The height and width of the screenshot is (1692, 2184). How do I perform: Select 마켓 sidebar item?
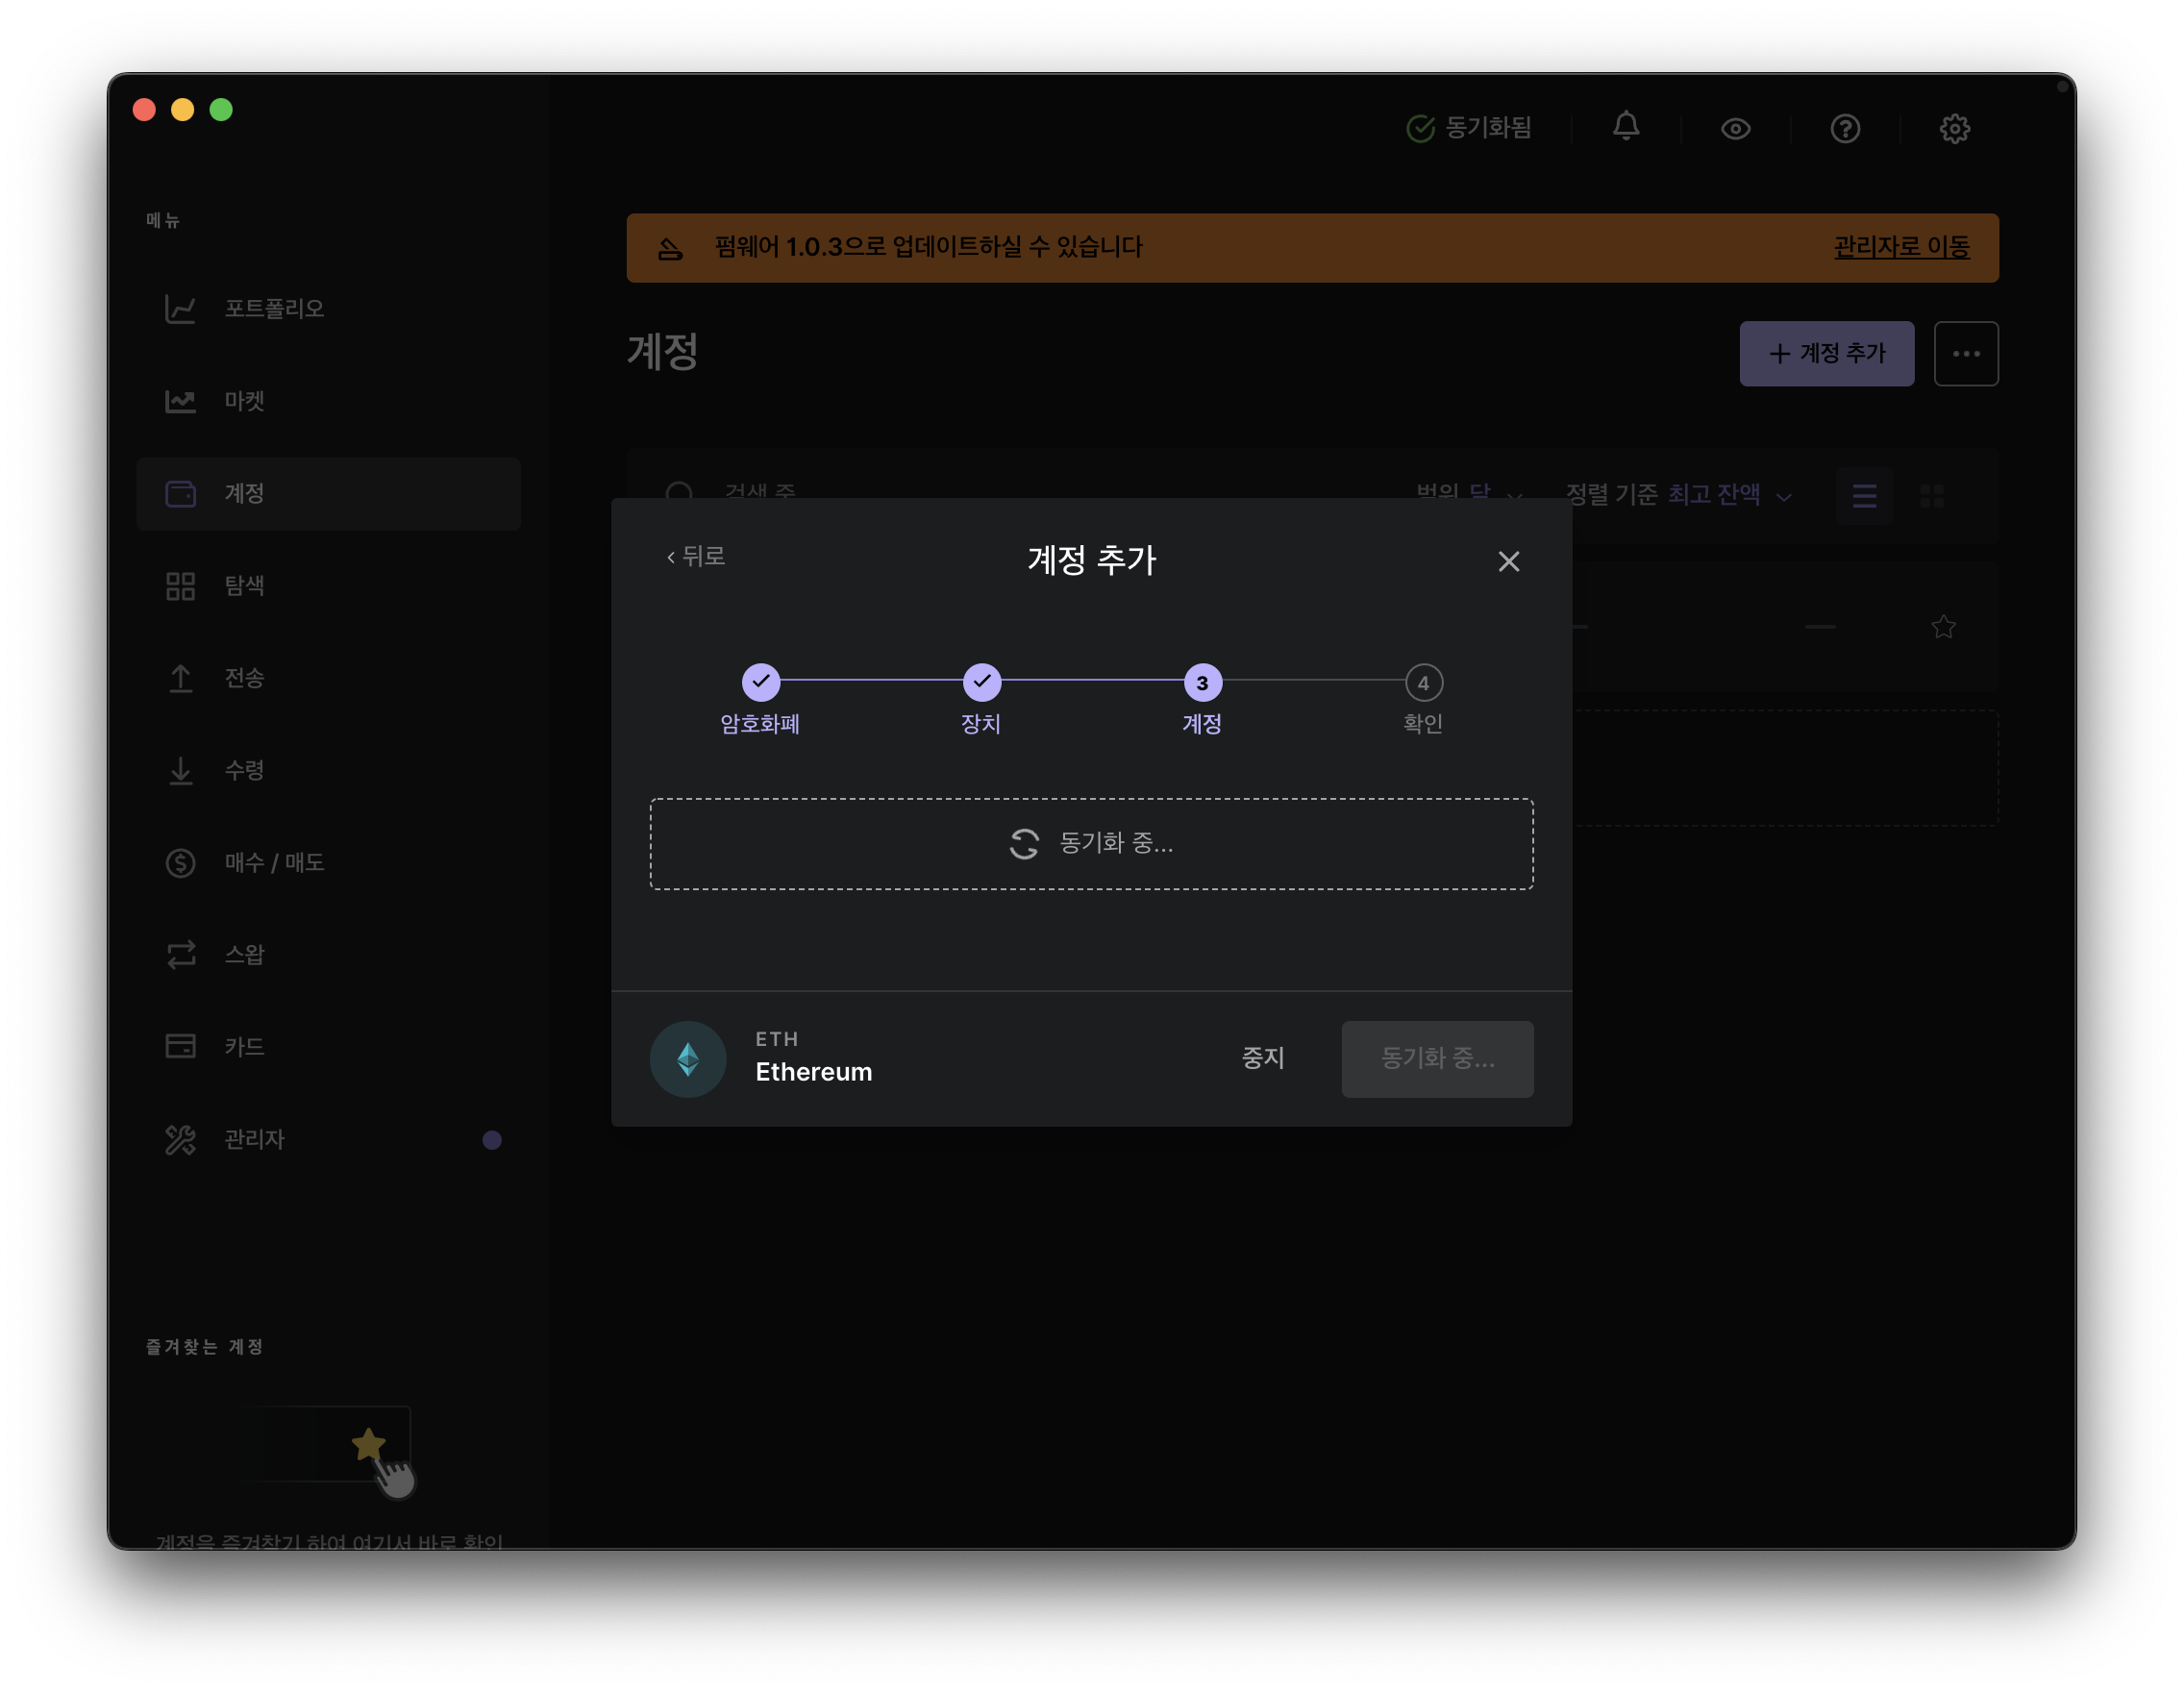click(243, 401)
